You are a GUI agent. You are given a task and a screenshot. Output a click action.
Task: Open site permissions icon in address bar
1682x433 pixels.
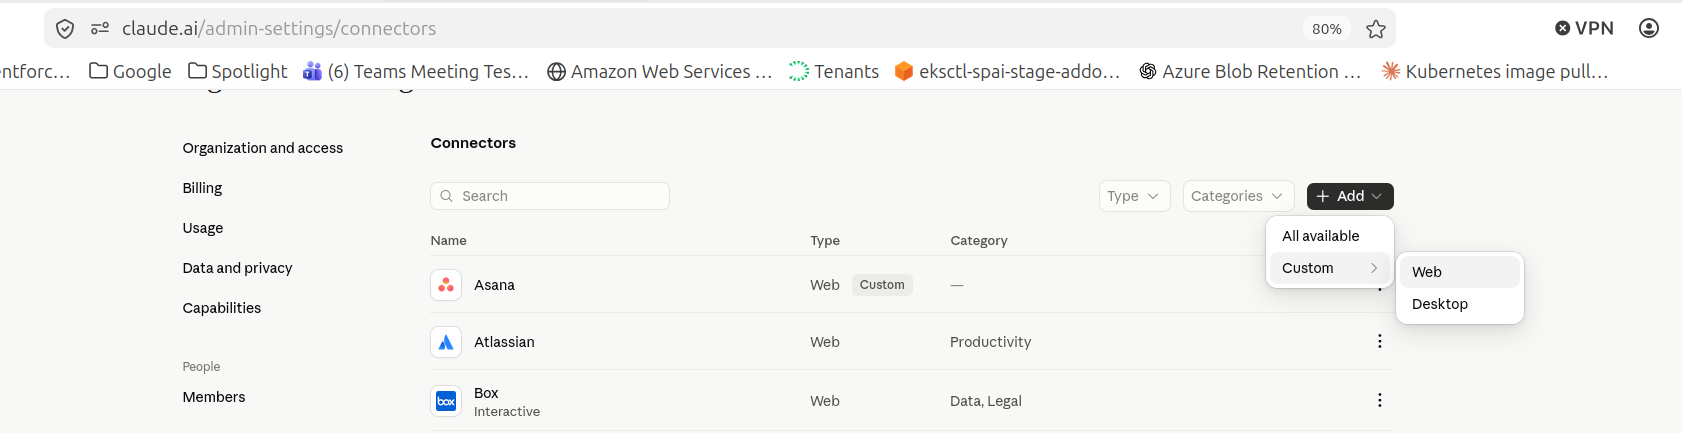point(100,29)
